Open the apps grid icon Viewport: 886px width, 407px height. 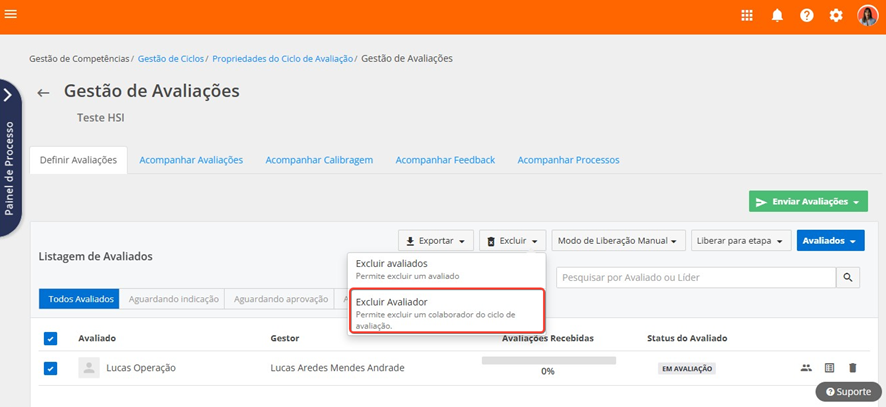pyautogui.click(x=747, y=16)
